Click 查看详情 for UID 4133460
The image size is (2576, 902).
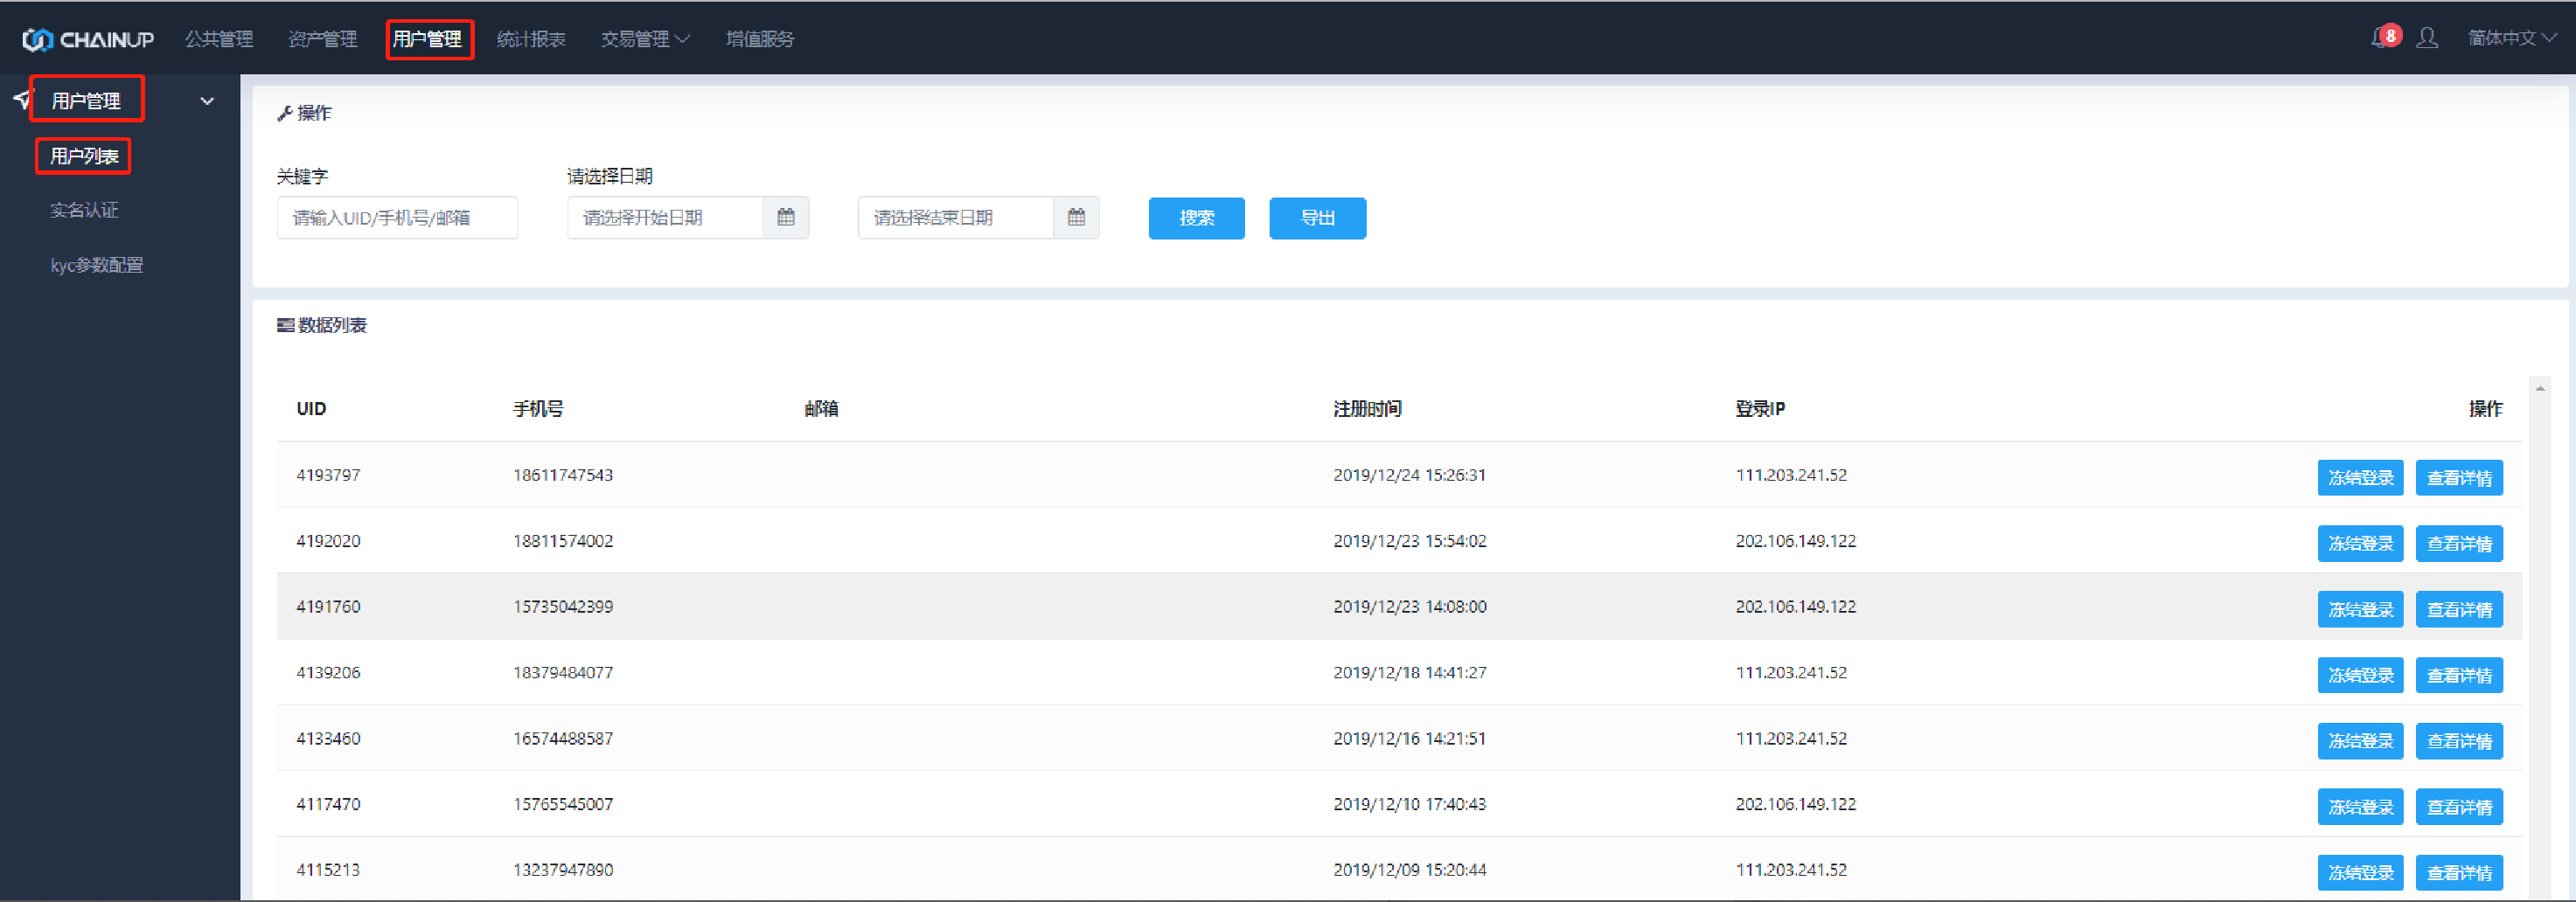[x=2459, y=741]
